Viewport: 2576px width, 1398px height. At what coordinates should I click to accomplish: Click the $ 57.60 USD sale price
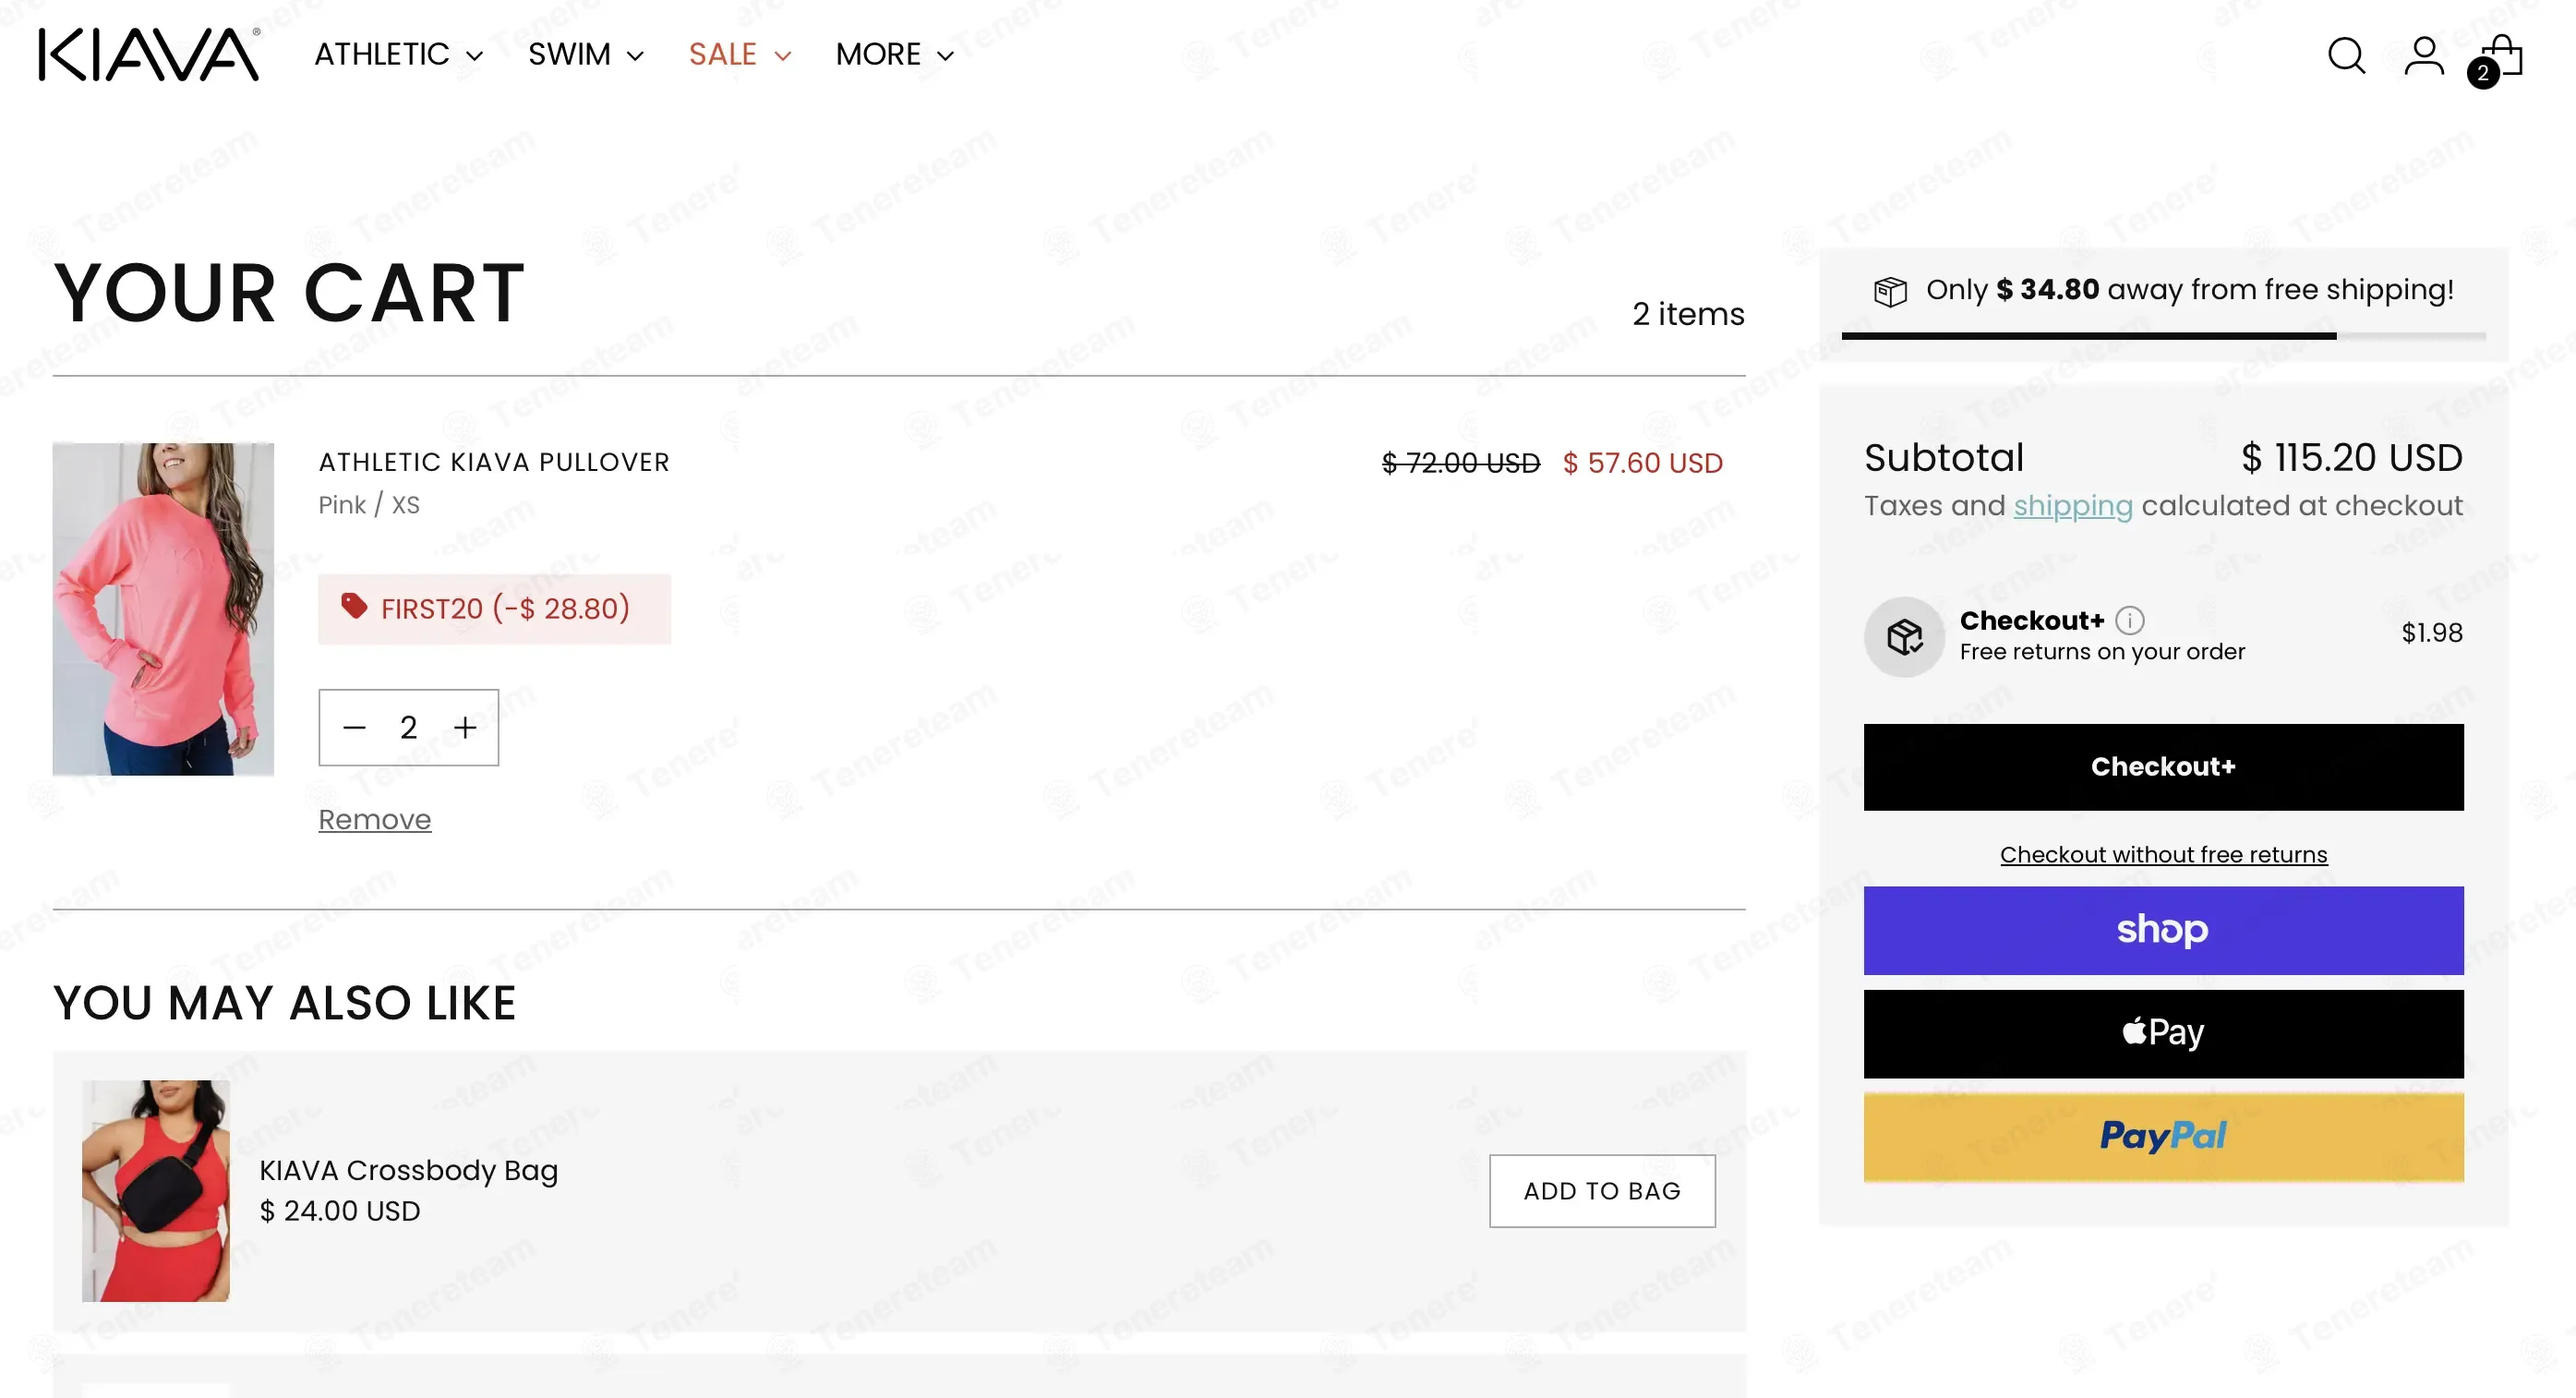1643,463
